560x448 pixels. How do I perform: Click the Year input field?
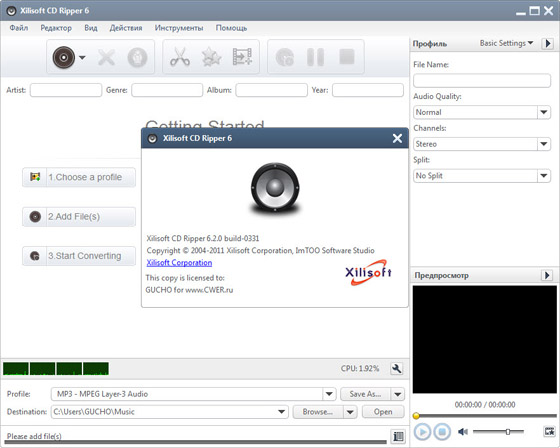click(x=368, y=90)
